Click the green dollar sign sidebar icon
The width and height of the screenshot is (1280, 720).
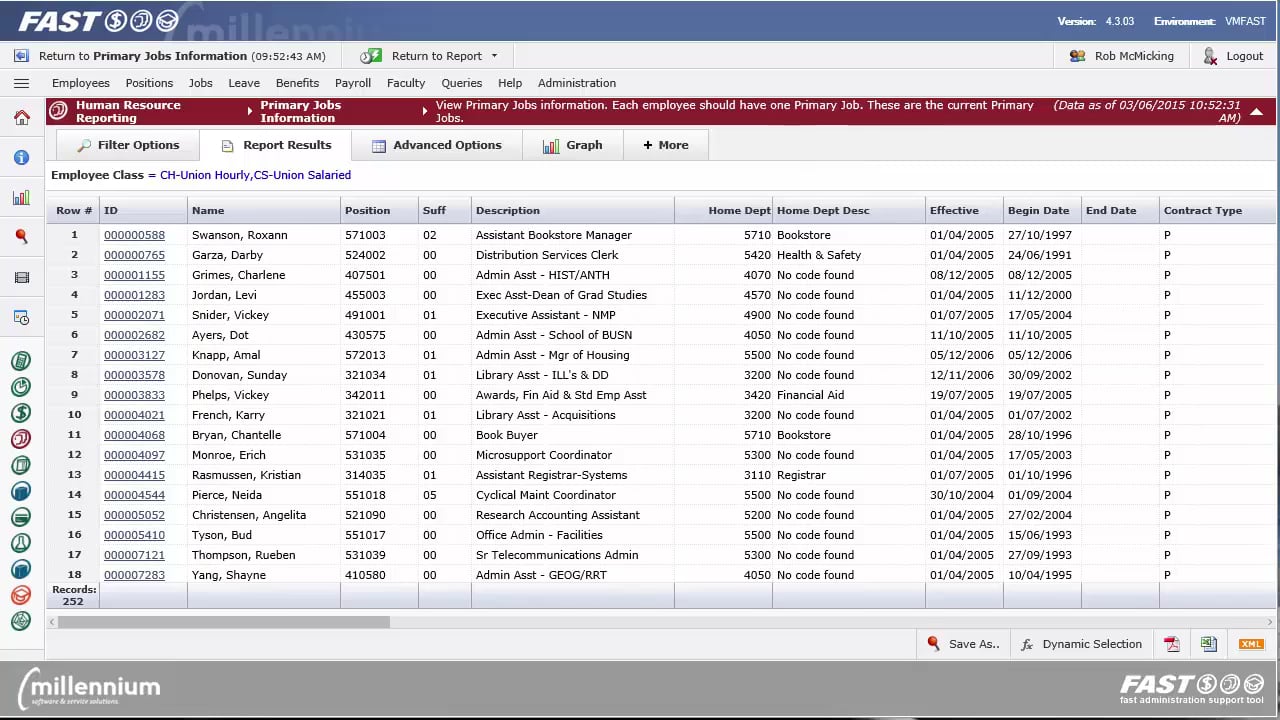pyautogui.click(x=21, y=413)
